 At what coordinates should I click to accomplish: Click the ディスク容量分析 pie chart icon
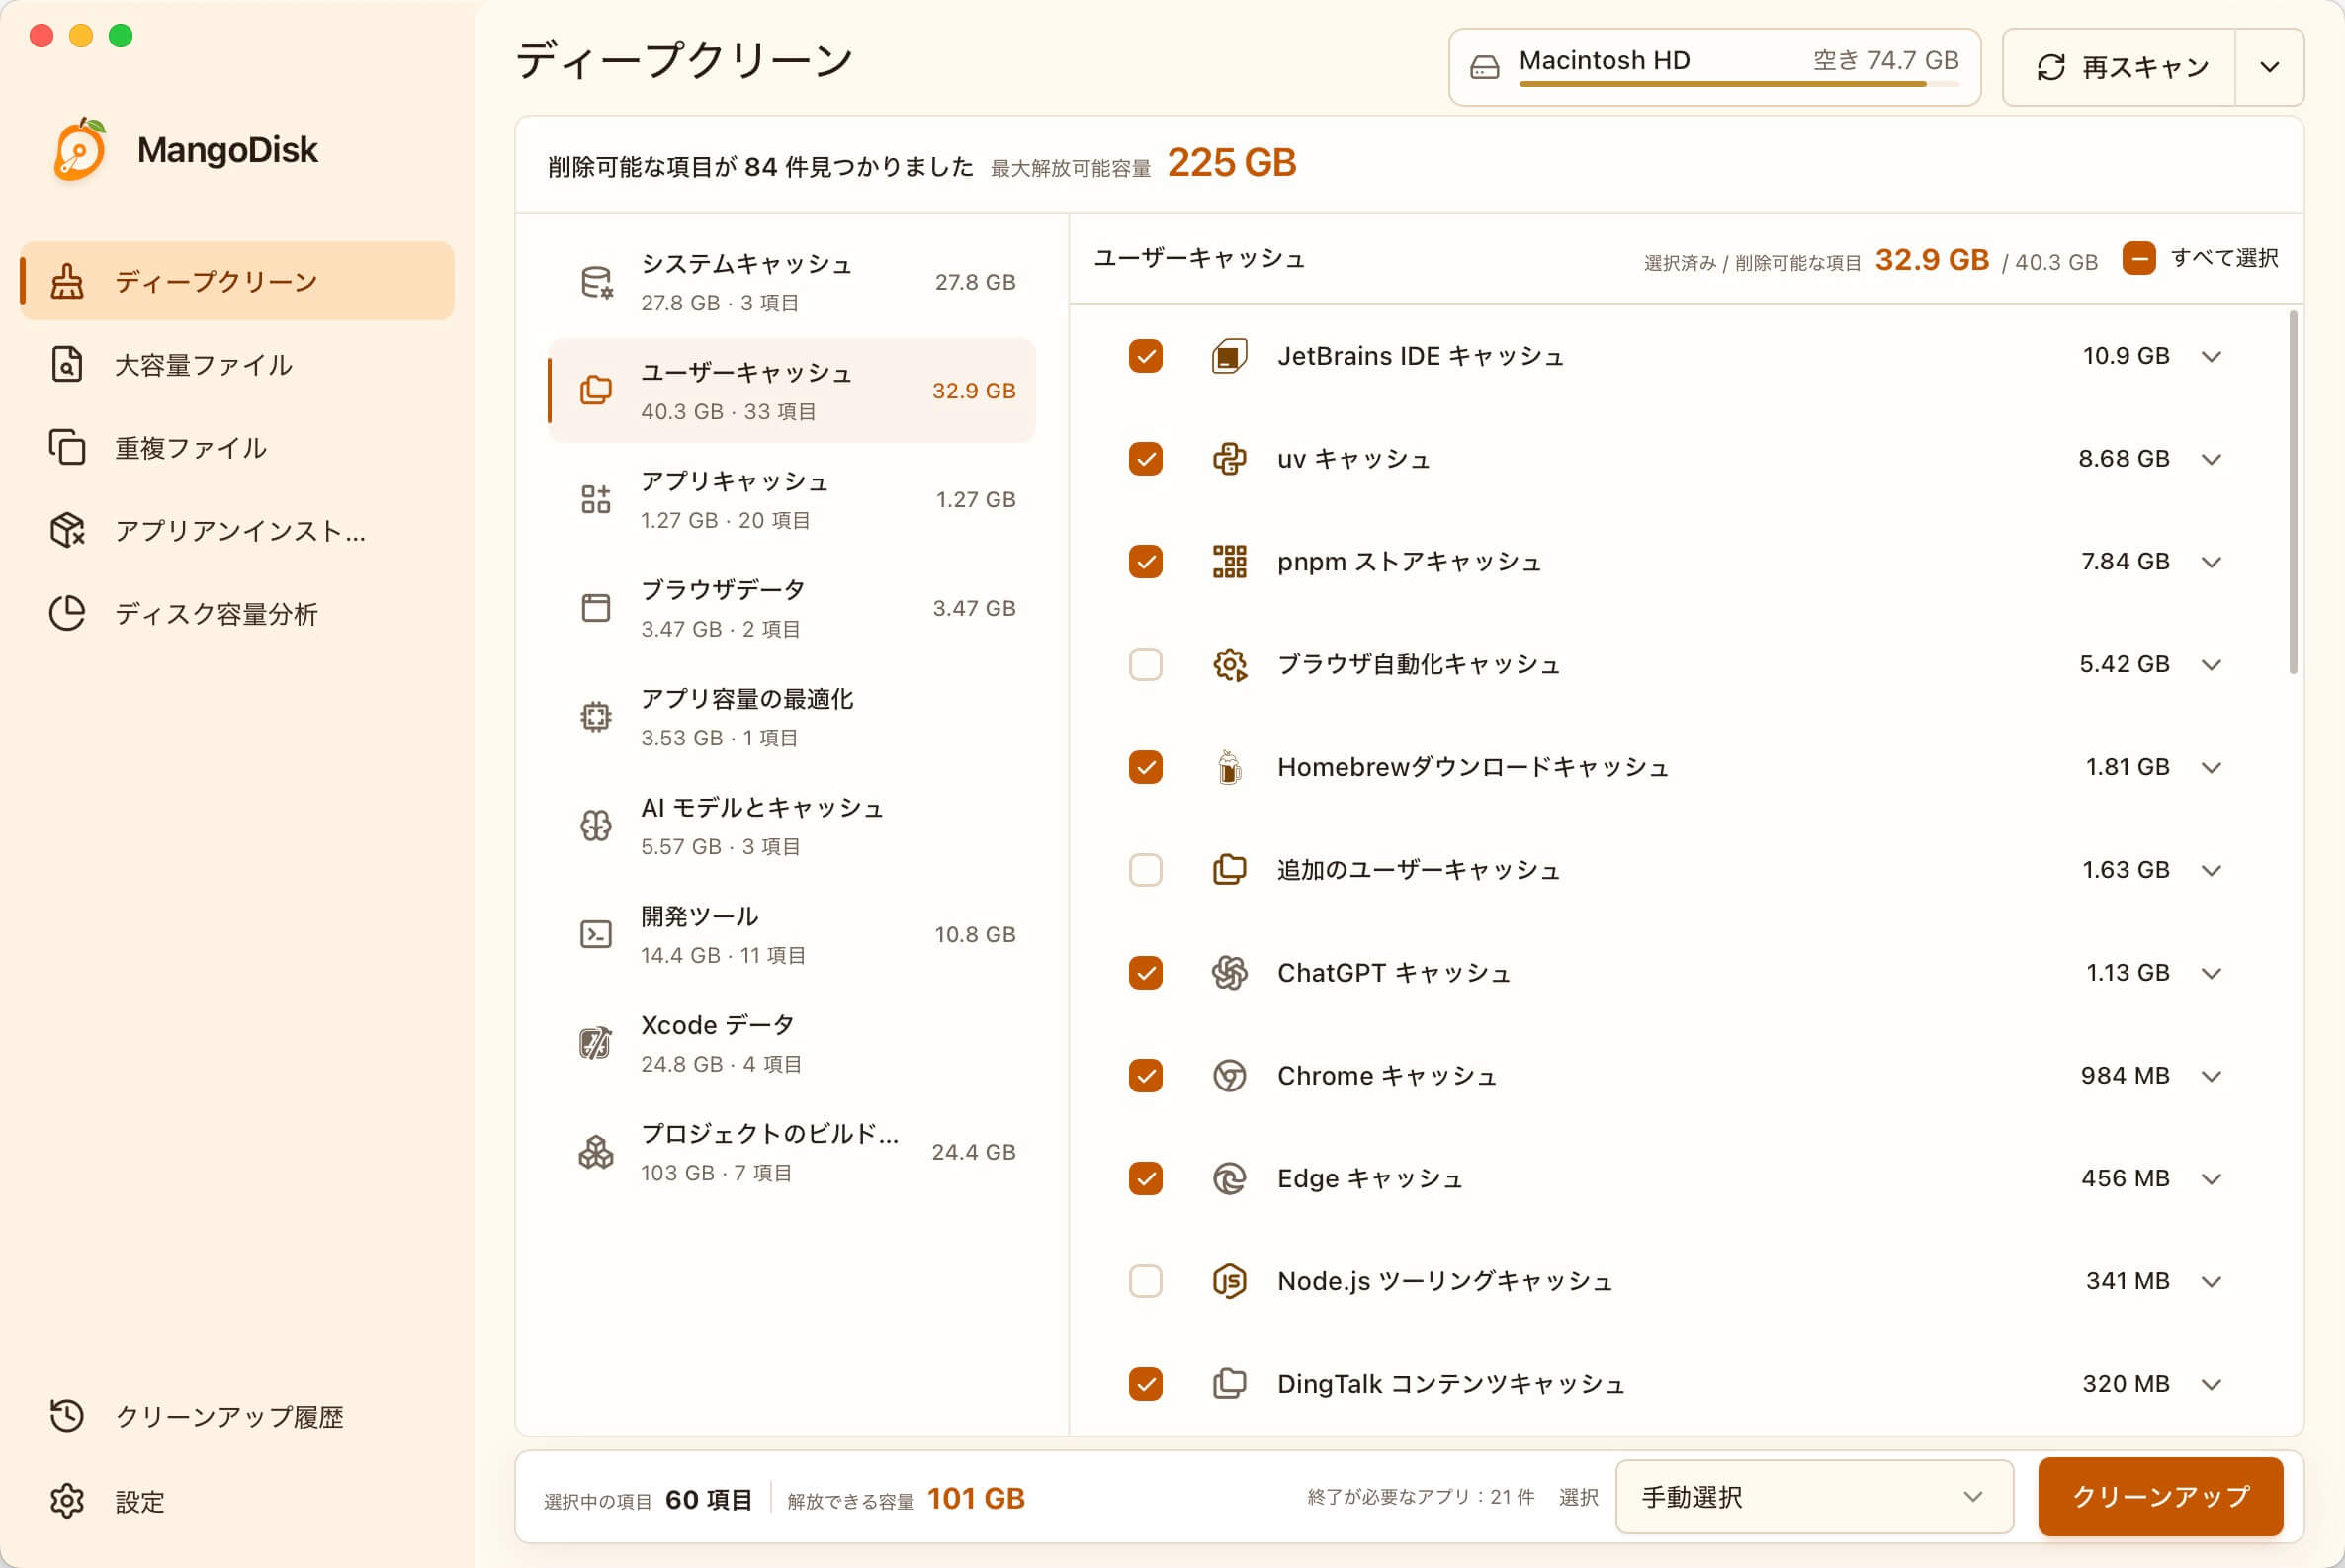67,613
